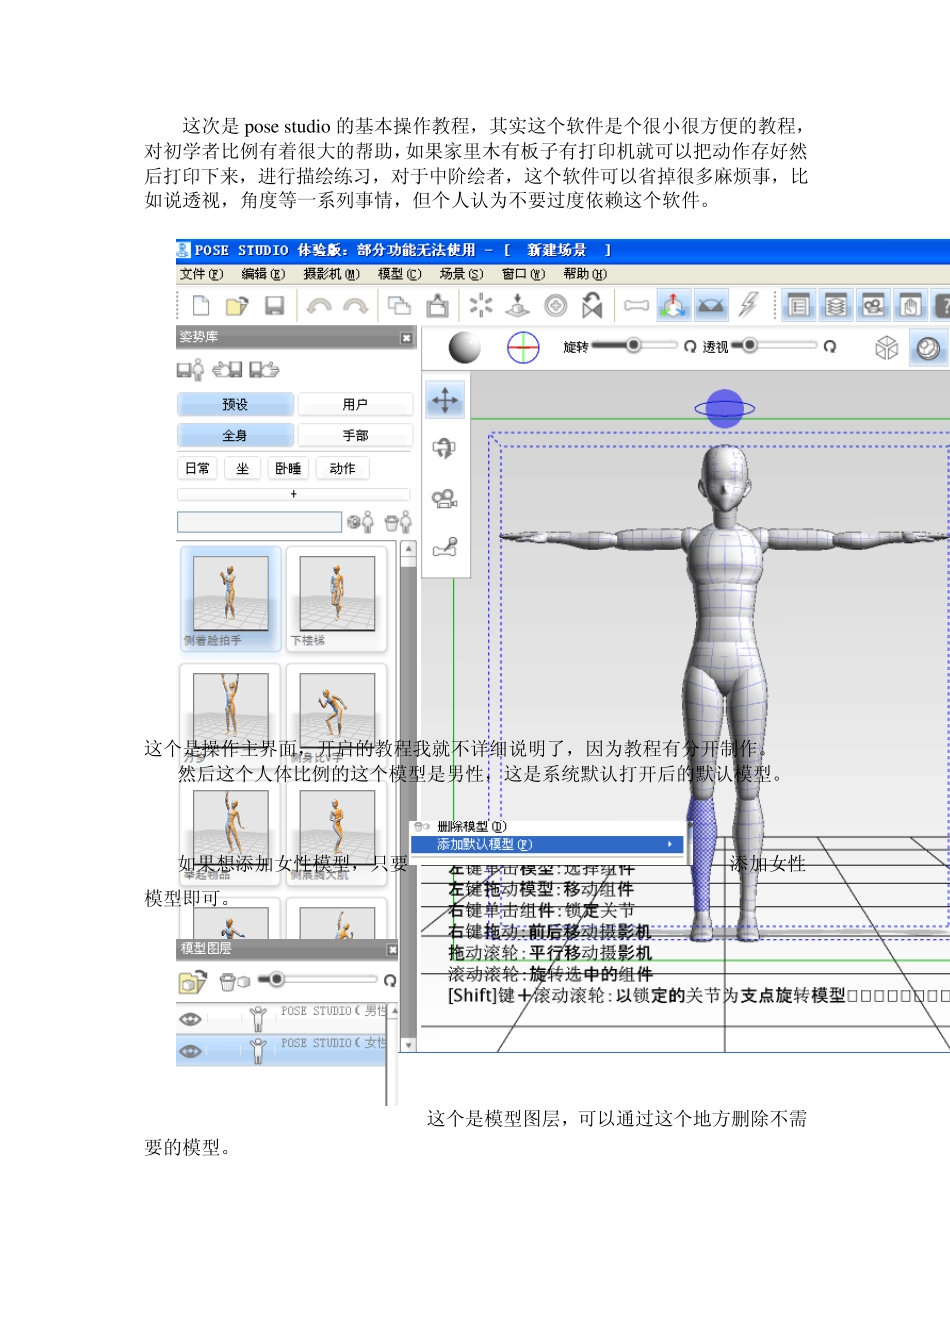Image resolution: width=950 pixels, height=1344 pixels.
Task: Click the sparkle reset pose icon
Action: coord(481,305)
